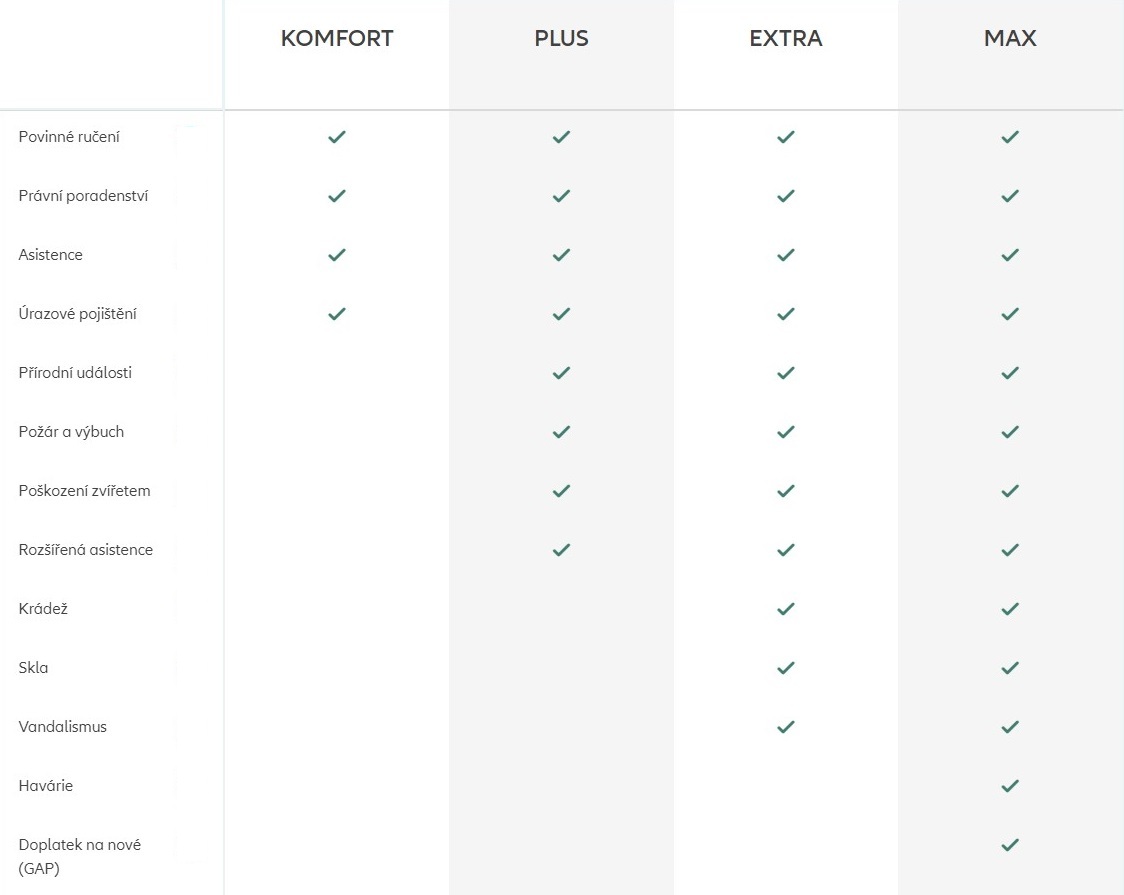Click the KOMFORT checkmark for Povinné ručení
This screenshot has width=1124, height=895.
pos(337,137)
